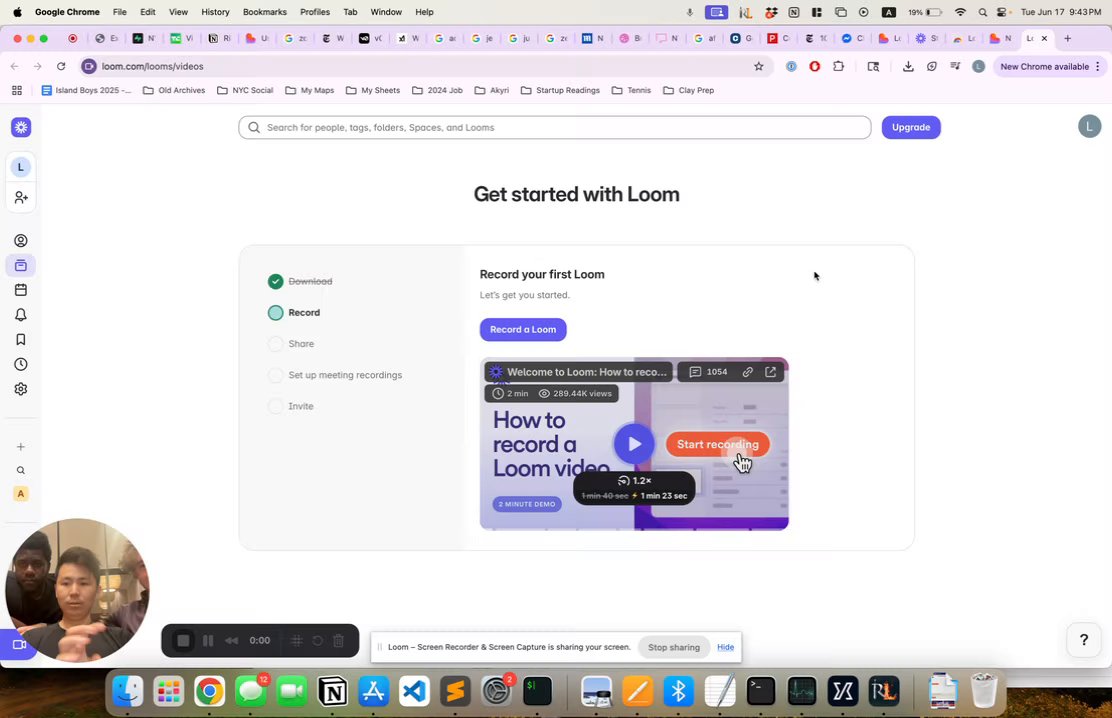
Task: Open Chrome extensions puzzle icon
Action: 838,66
